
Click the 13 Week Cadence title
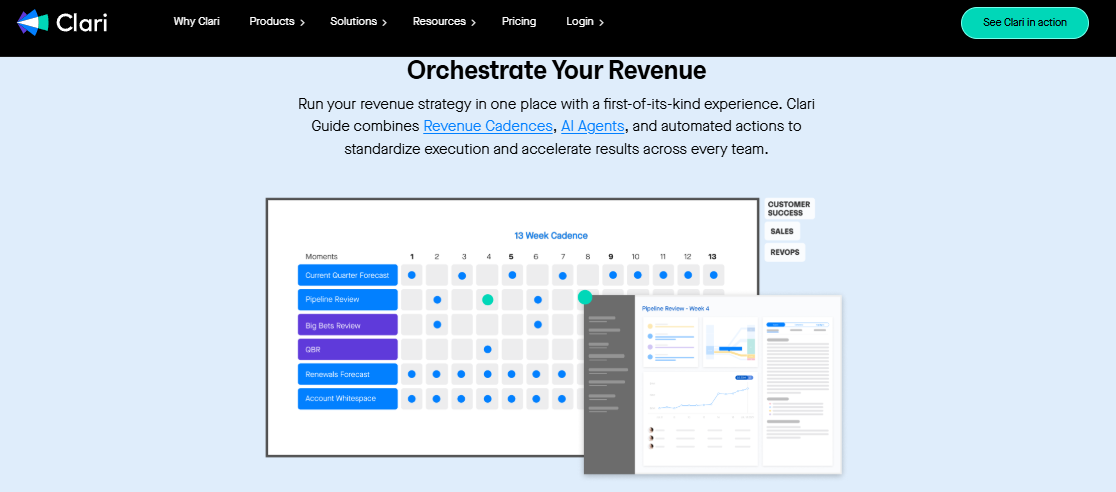click(551, 236)
